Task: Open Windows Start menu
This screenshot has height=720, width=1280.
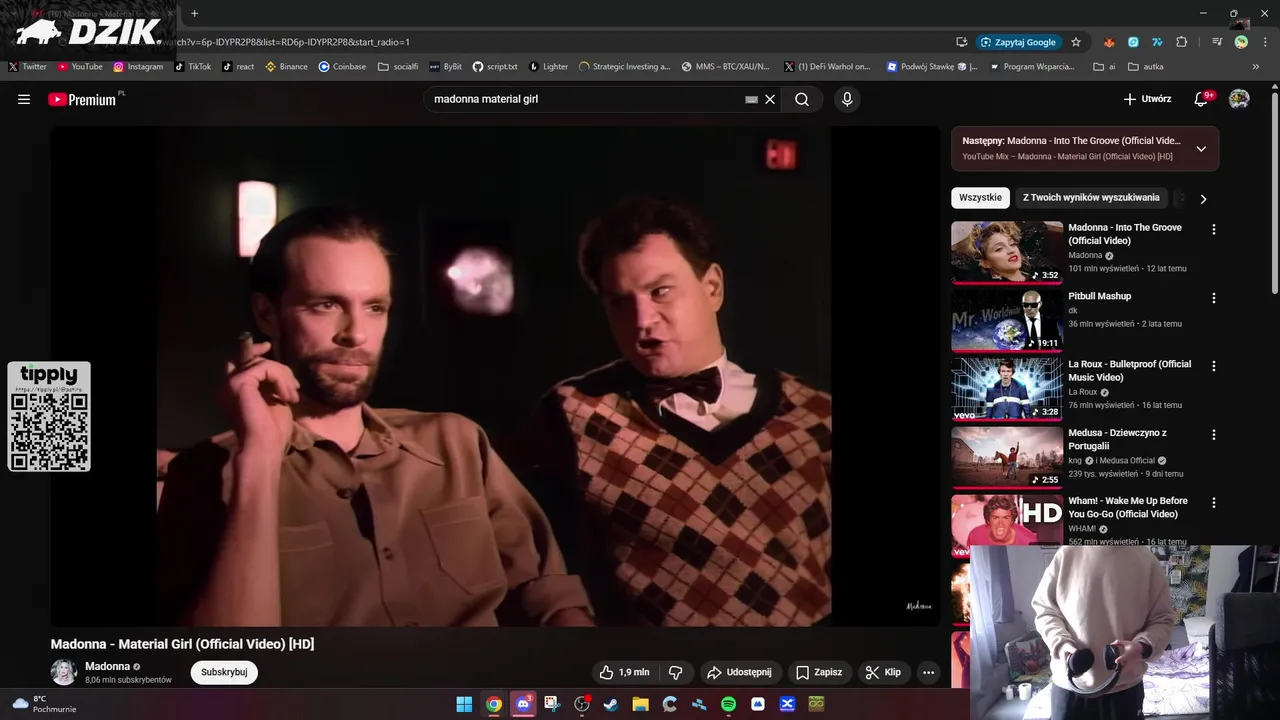Action: (x=464, y=704)
